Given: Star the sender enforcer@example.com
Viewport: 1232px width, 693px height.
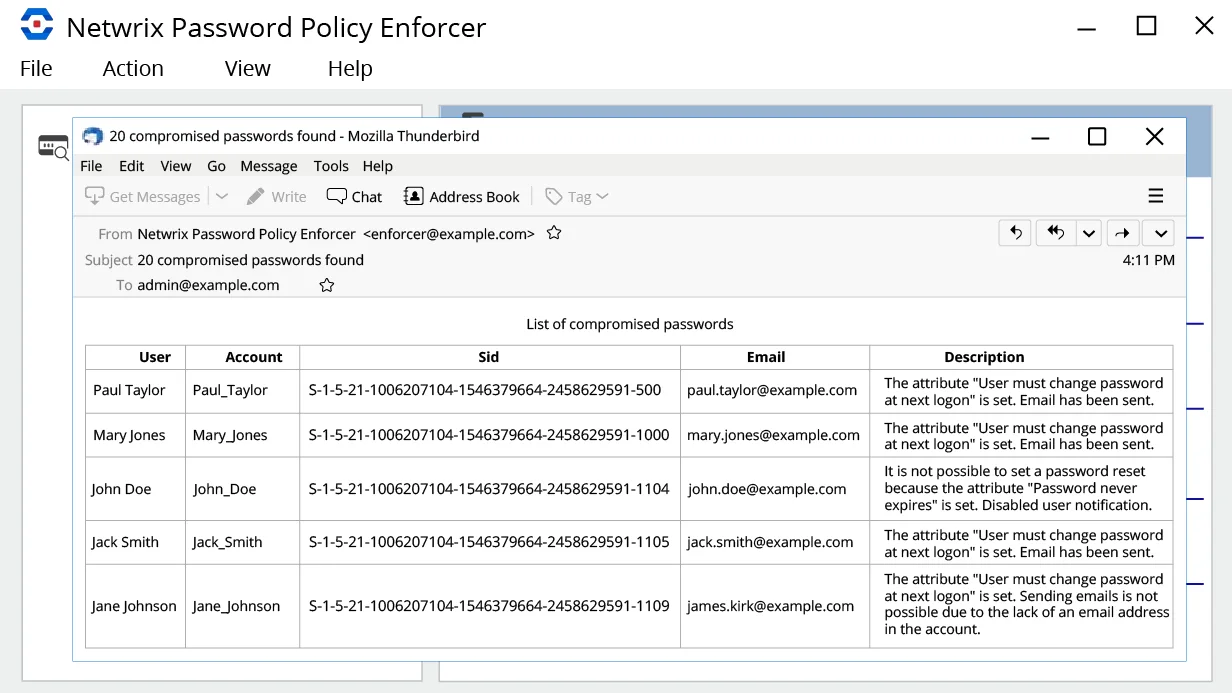Looking at the screenshot, I should click(554, 233).
